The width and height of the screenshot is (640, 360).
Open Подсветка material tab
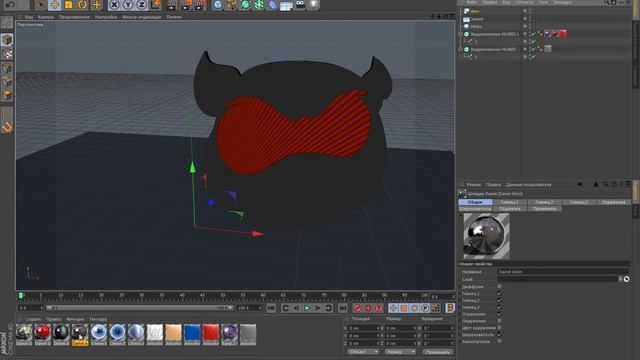click(x=509, y=209)
